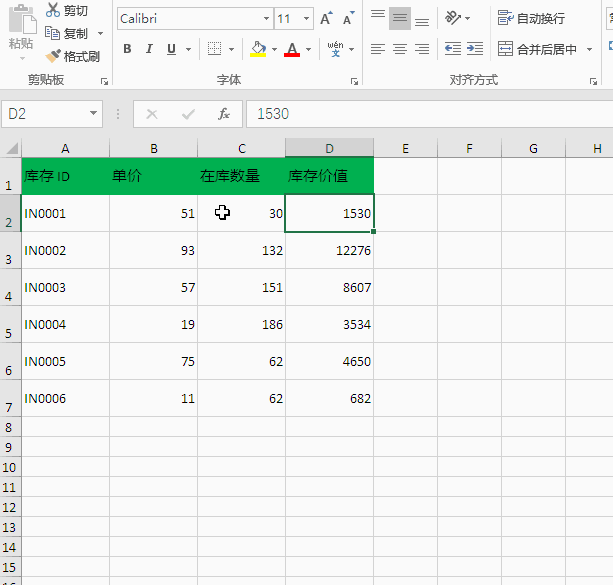Click the Select All corner triangle
The height and width of the screenshot is (585, 613).
pyautogui.click(x=11, y=149)
